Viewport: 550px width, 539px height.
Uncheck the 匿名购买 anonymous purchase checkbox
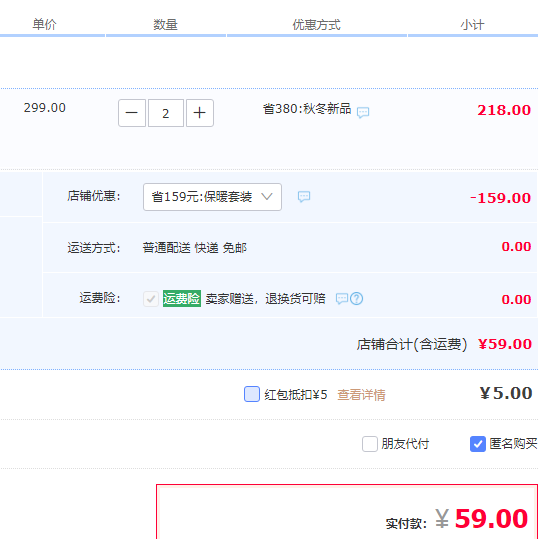click(478, 444)
